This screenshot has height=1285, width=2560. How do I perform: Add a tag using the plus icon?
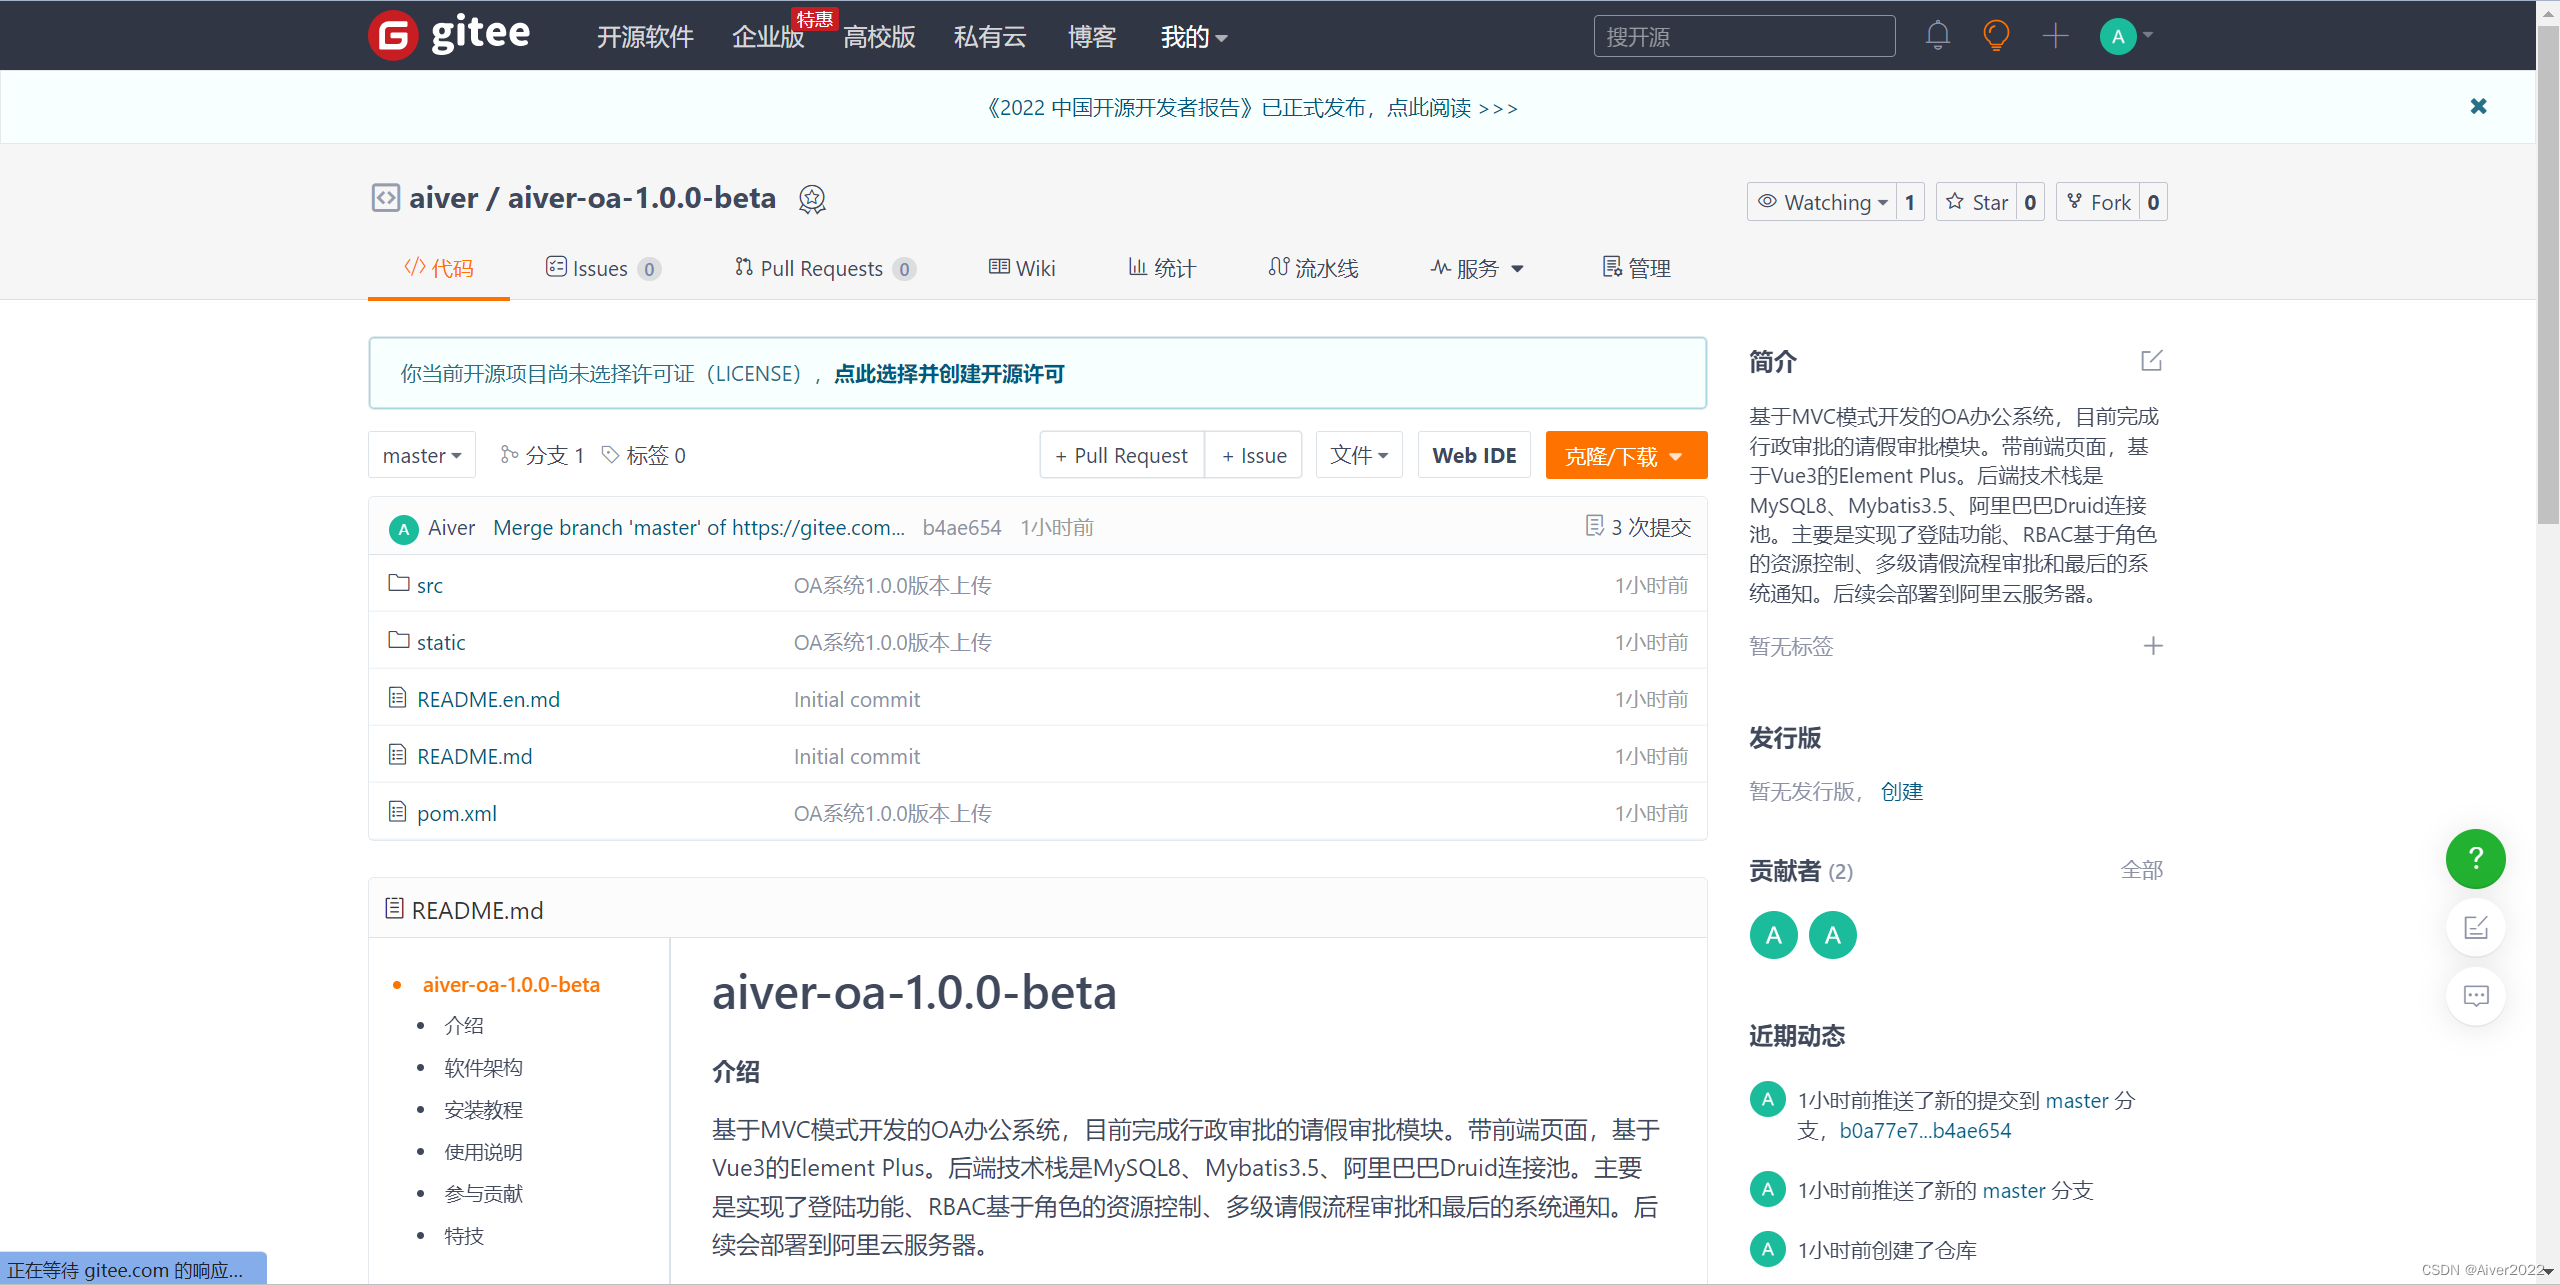tap(2153, 645)
